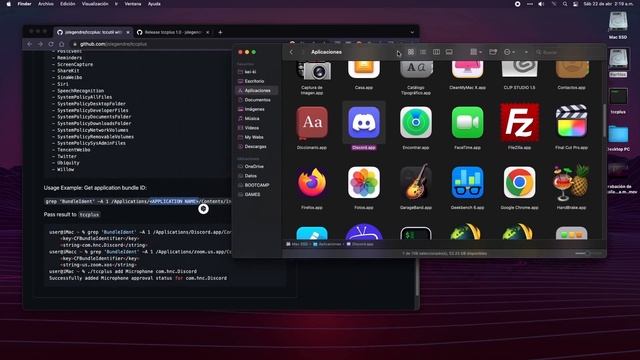Image resolution: width=640 pixels, height=360 pixels.
Task: Select the Discord.app icon in Finder
Action: click(364, 122)
